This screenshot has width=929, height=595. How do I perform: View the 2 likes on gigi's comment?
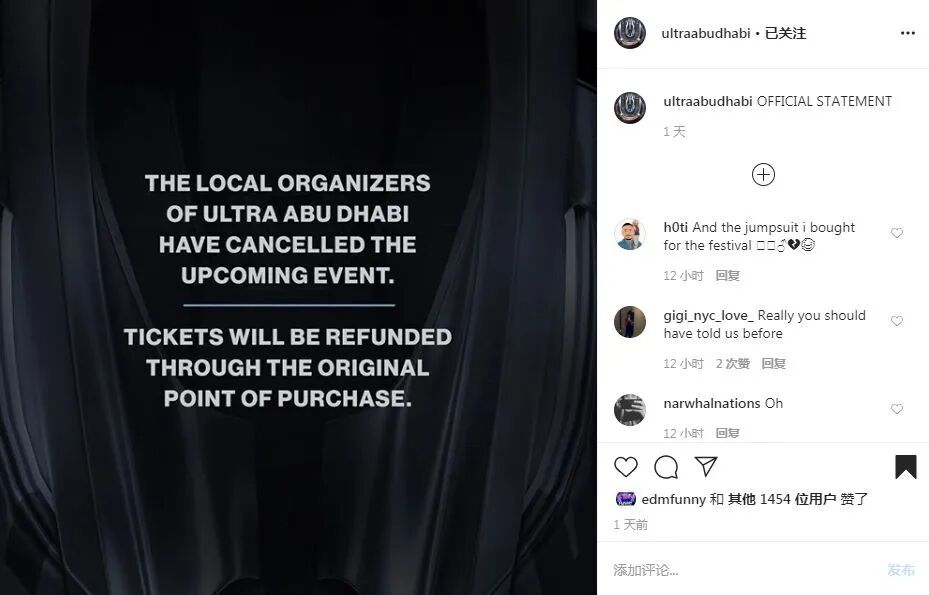pos(732,363)
